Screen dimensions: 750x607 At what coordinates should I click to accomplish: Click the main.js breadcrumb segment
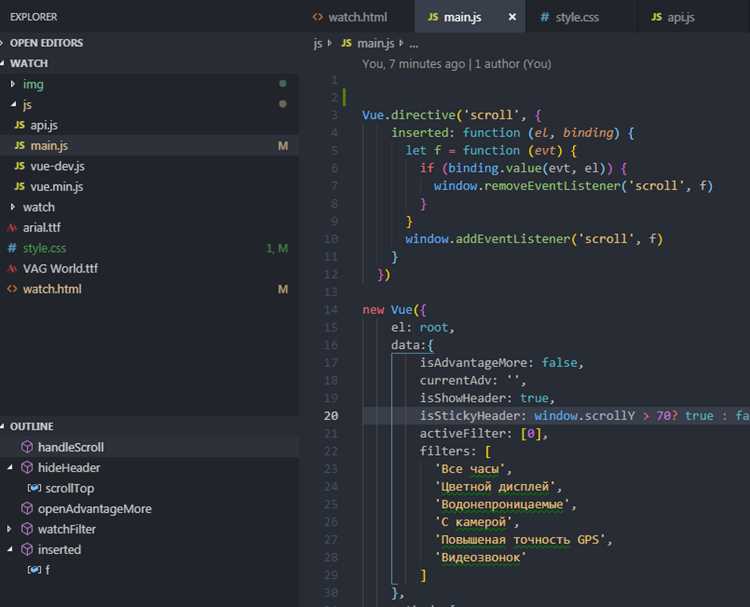point(368,44)
